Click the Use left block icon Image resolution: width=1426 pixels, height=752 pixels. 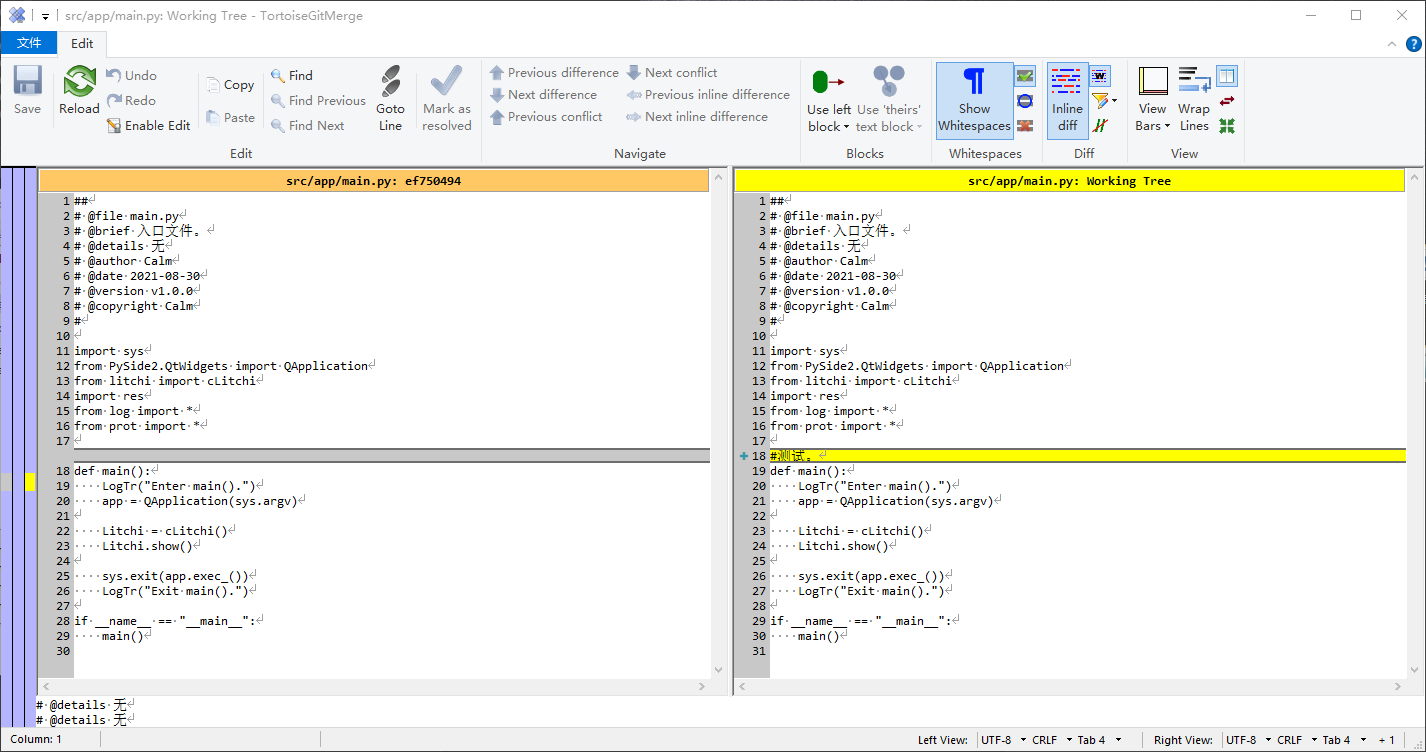pyautogui.click(x=828, y=82)
